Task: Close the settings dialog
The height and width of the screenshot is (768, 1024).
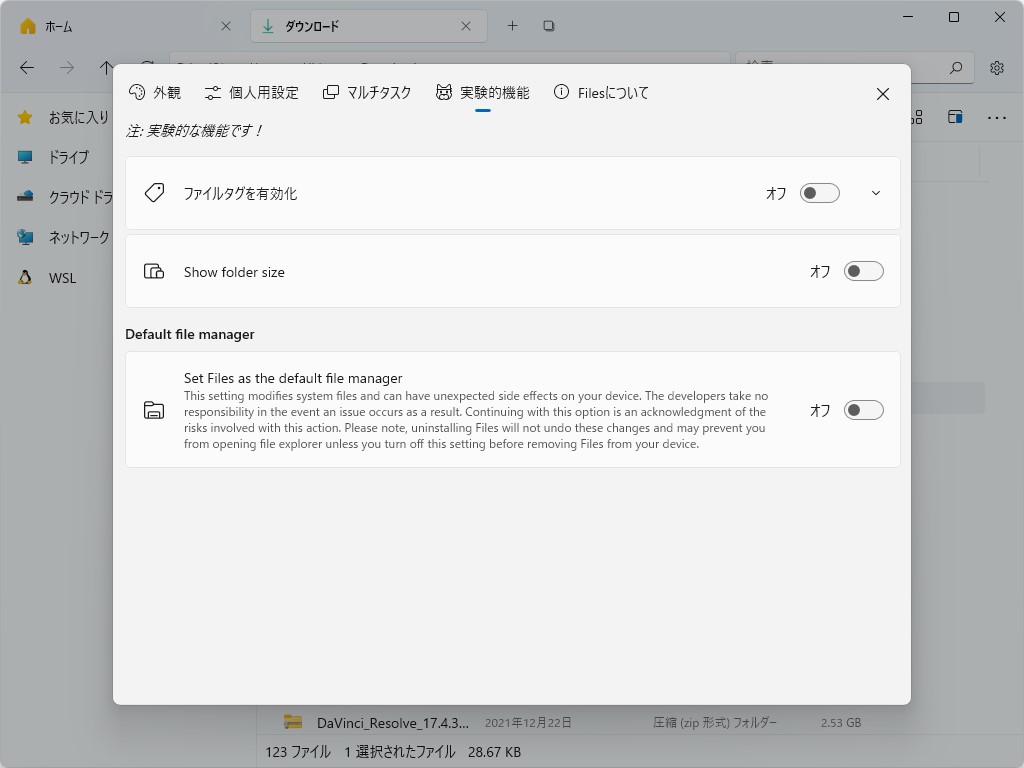Action: (x=883, y=93)
